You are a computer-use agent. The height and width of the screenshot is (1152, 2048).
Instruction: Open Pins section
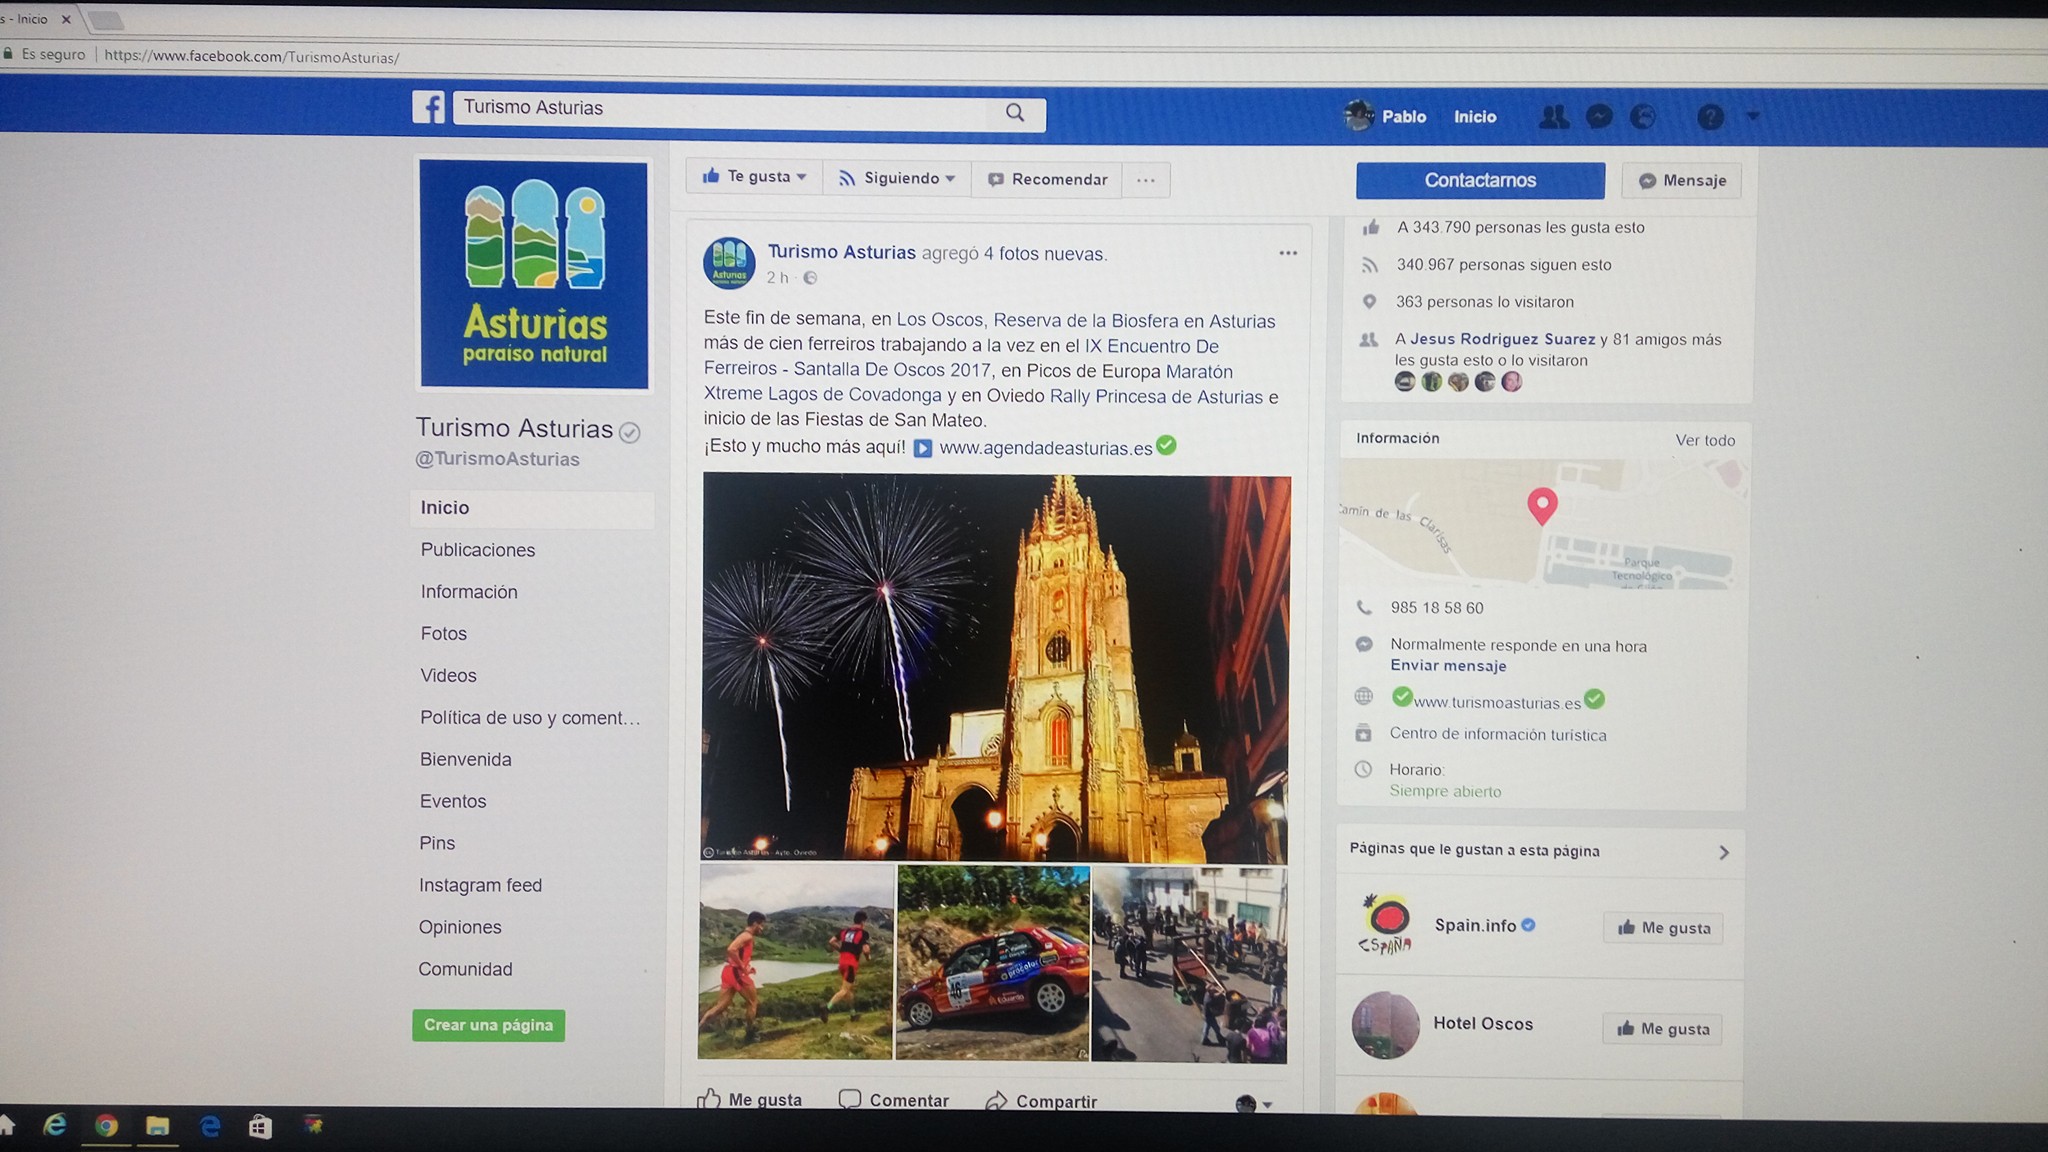click(x=437, y=844)
